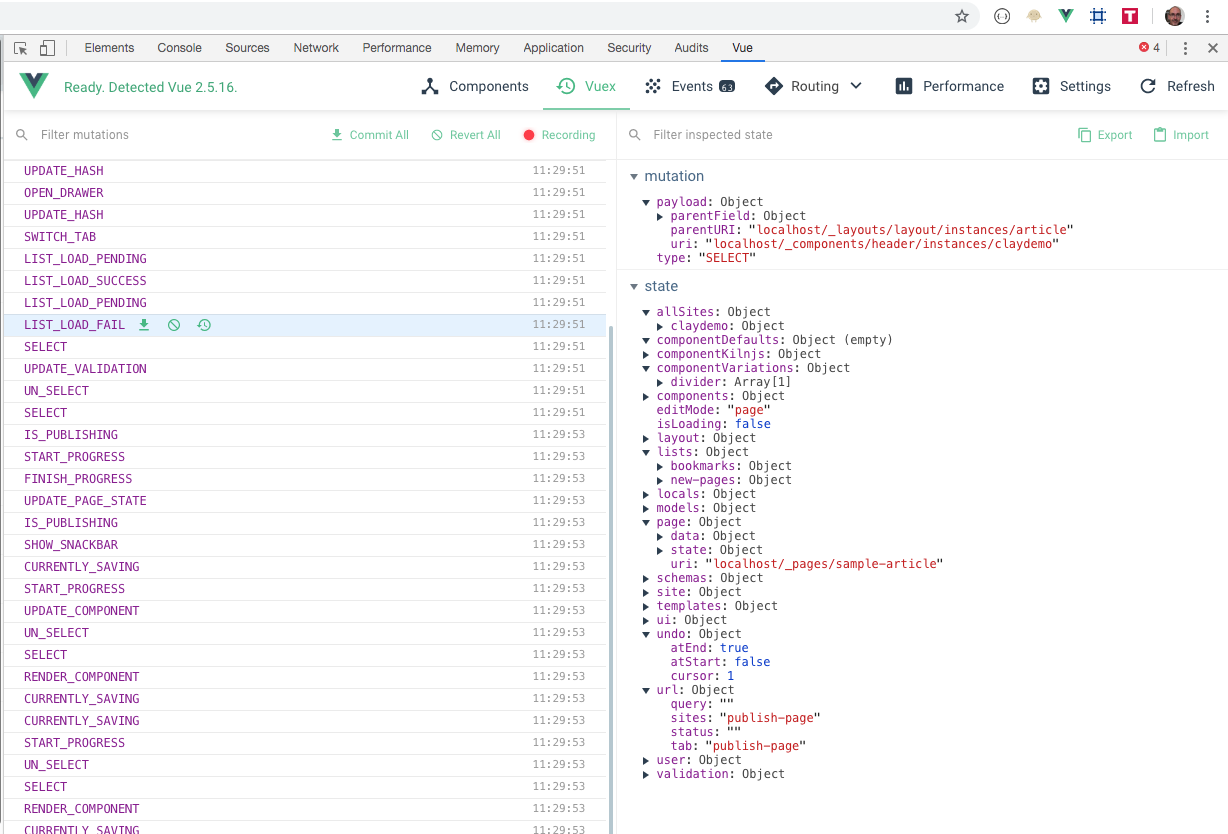
Task: Expand the bookmarks object under lists
Action: [662, 465]
